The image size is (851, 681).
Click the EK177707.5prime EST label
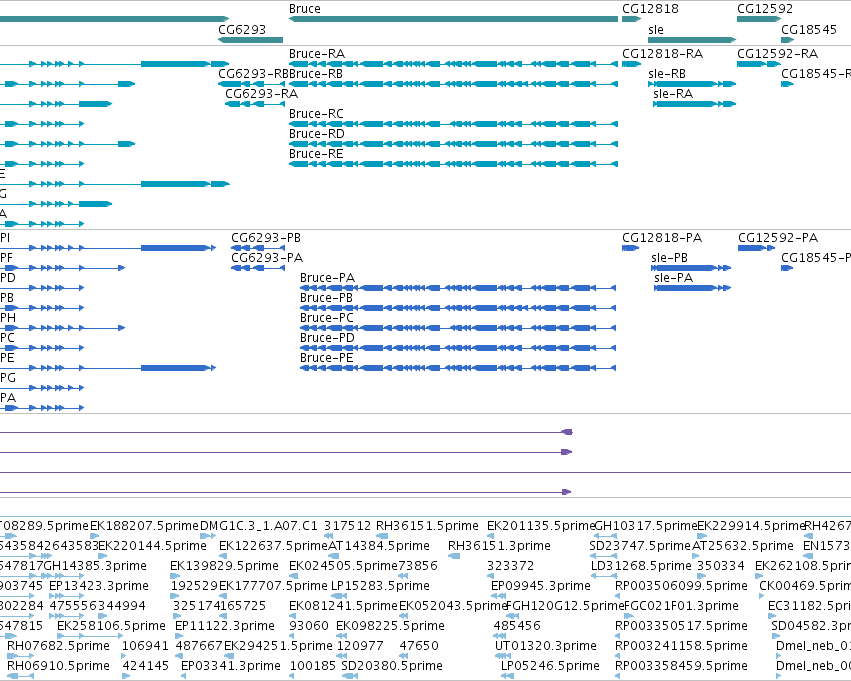(274, 586)
